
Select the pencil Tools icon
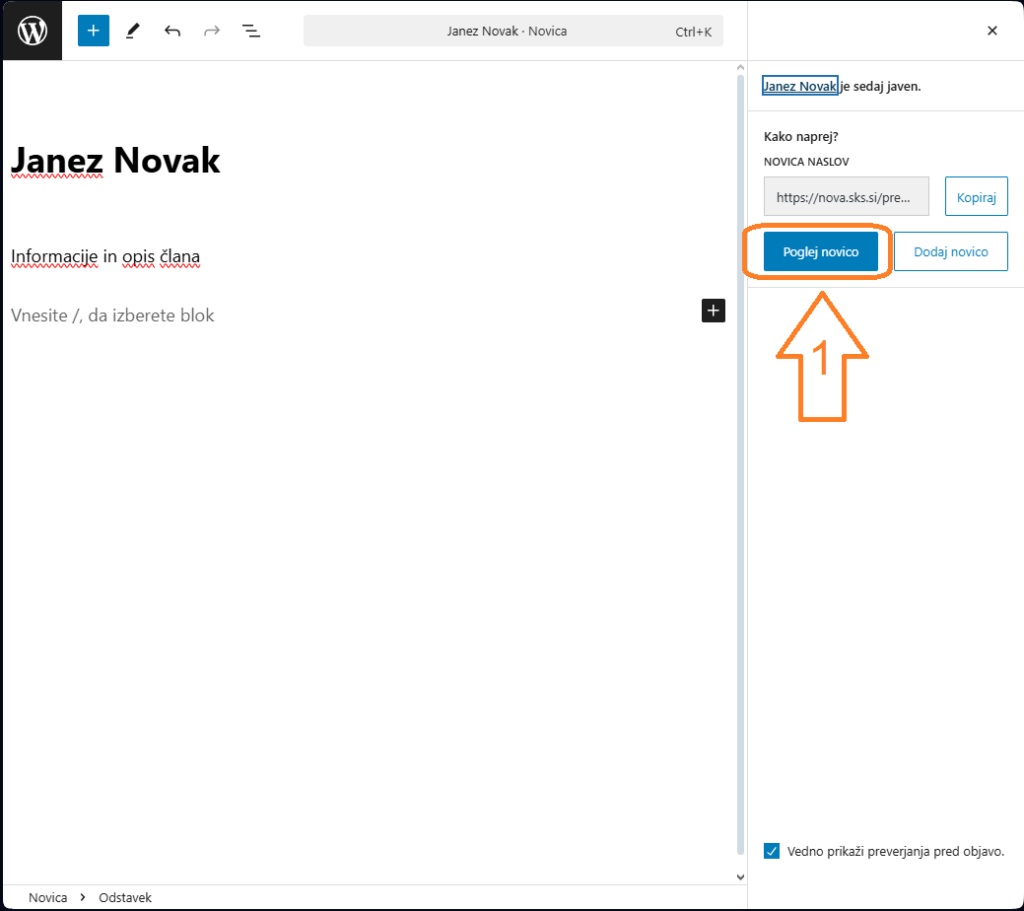pos(133,31)
